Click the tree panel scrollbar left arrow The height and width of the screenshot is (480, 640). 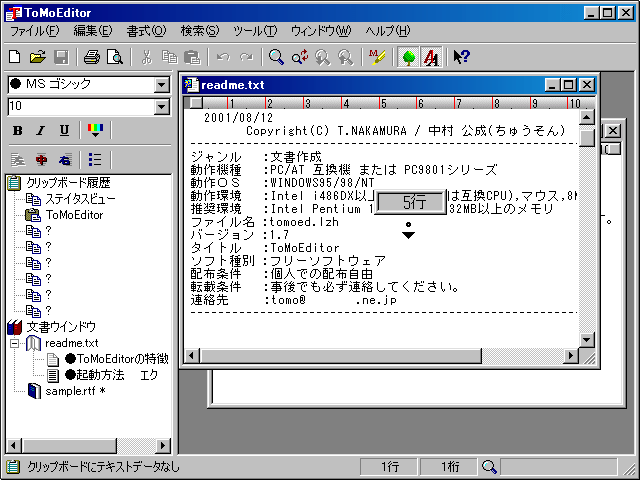13,445
